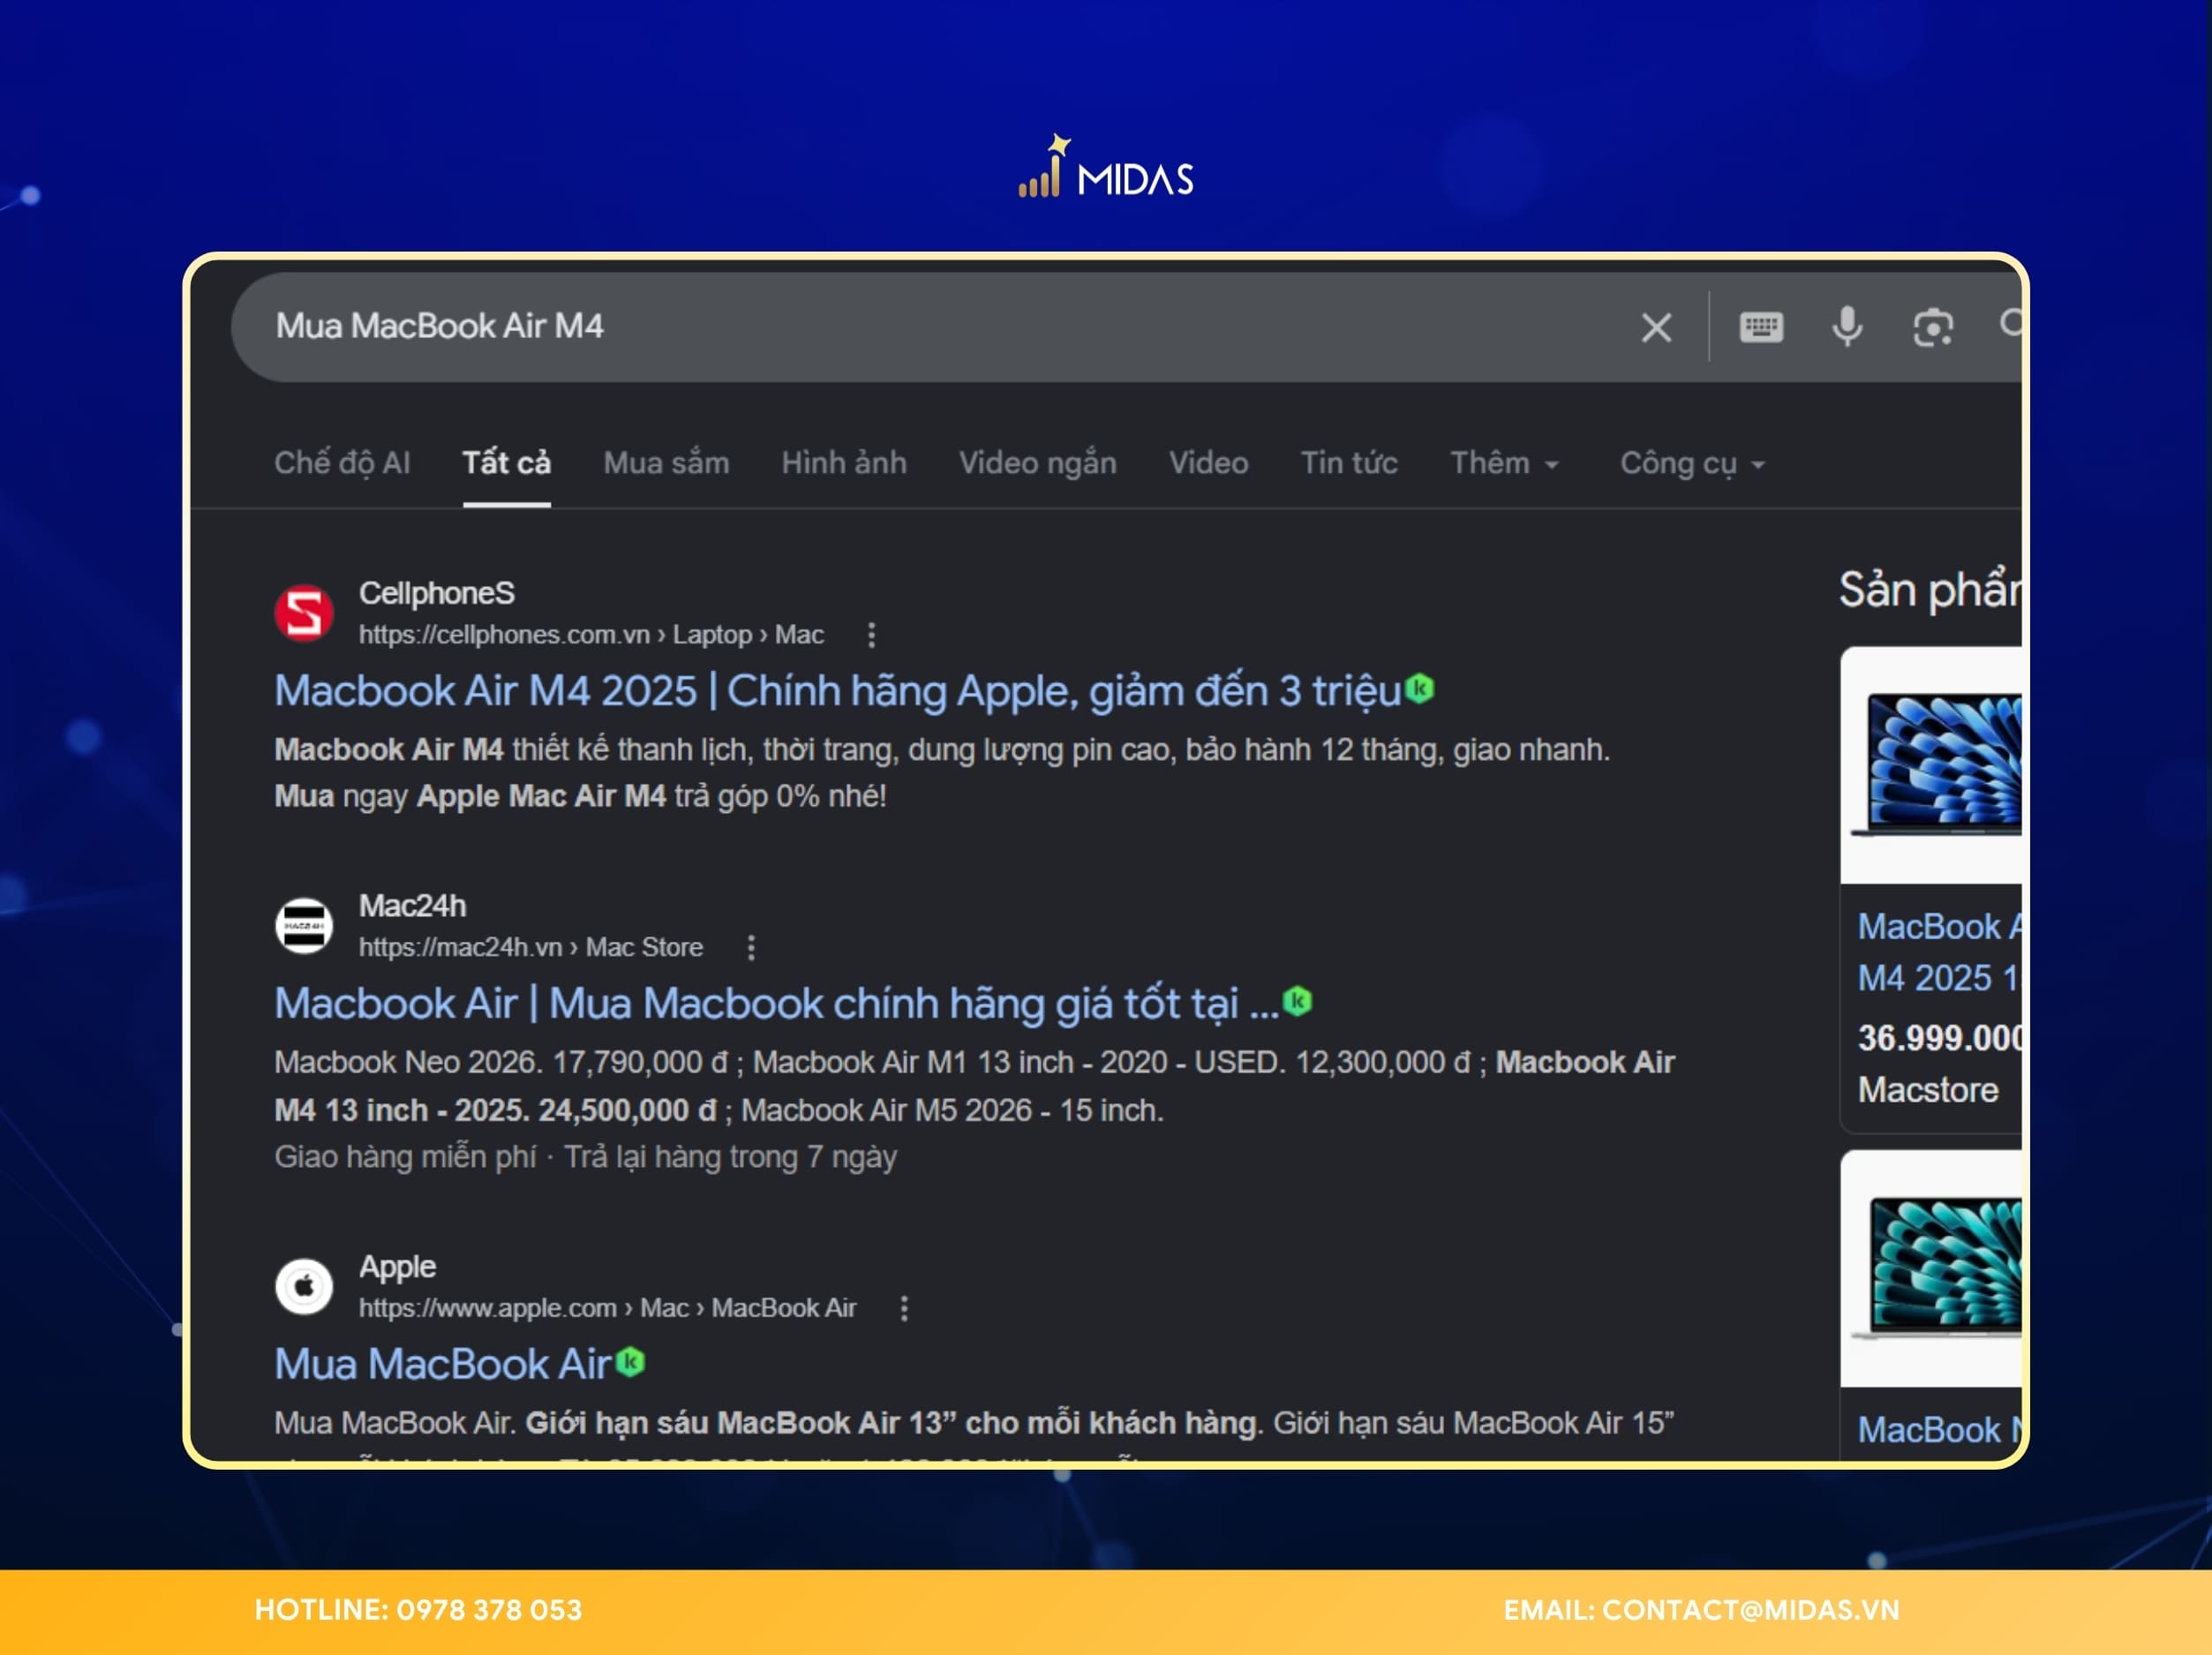Open the Video ngắn tab
Image resolution: width=2212 pixels, height=1655 pixels.
[1037, 463]
